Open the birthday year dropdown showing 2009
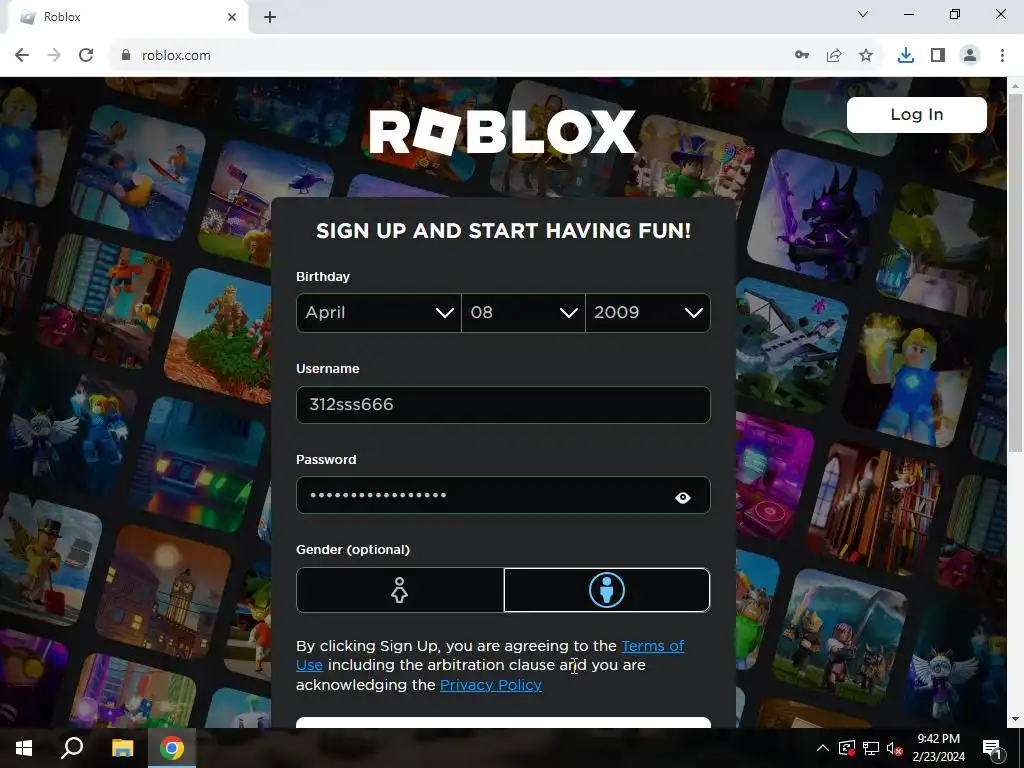Image resolution: width=1024 pixels, height=768 pixels. pyautogui.click(x=648, y=313)
